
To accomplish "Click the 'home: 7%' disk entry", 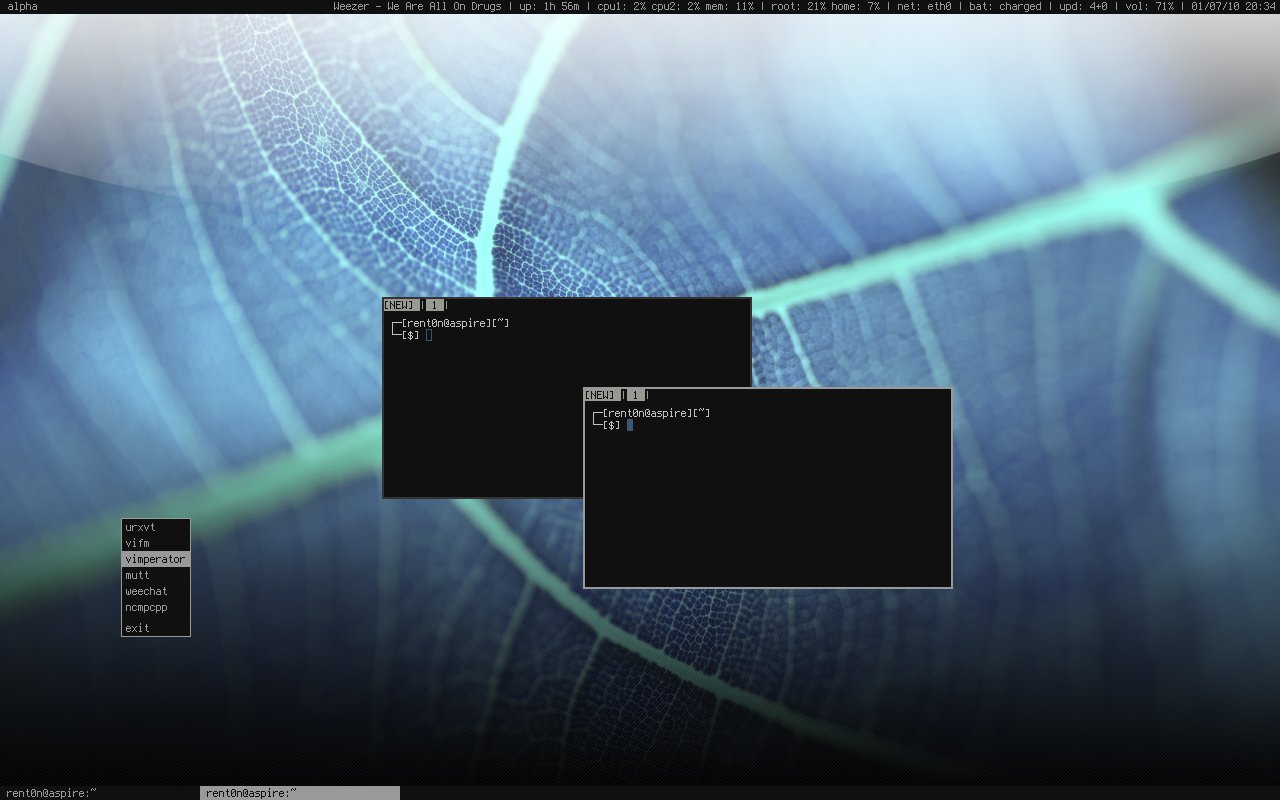I will pyautogui.click(x=856, y=6).
